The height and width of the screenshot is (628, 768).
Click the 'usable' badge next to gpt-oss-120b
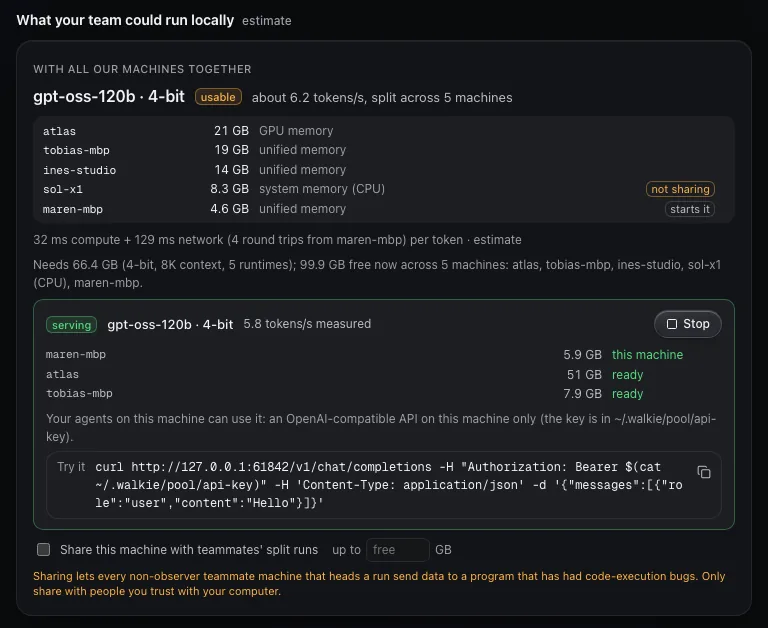tap(218, 97)
